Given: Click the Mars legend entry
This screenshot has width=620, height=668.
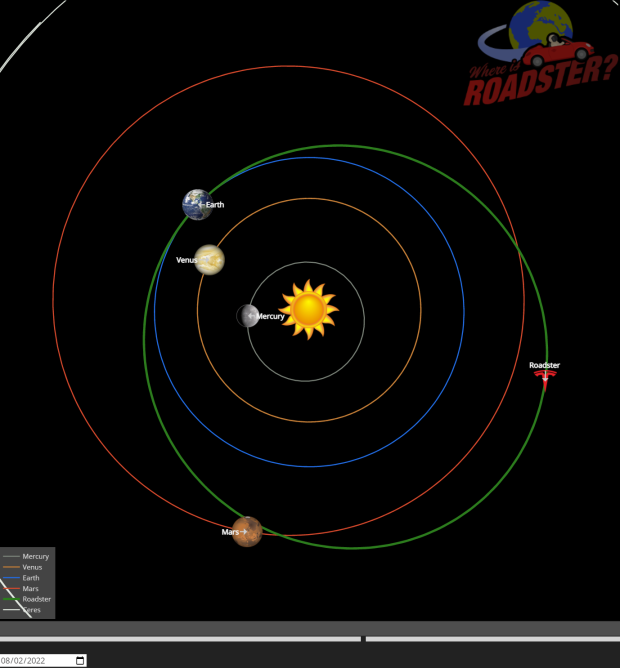Looking at the screenshot, I should [x=21, y=588].
